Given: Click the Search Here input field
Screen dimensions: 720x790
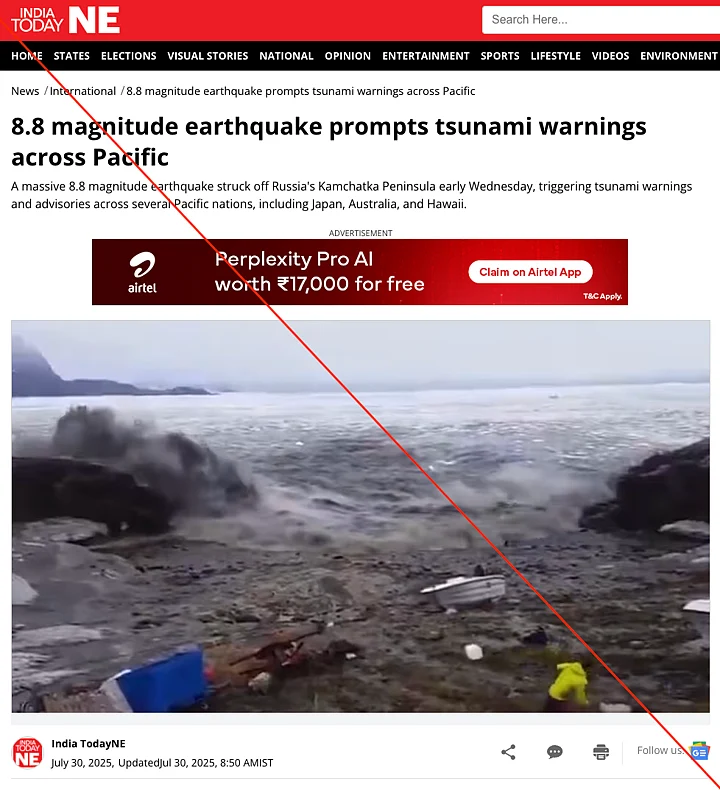Looking at the screenshot, I should (601, 20).
